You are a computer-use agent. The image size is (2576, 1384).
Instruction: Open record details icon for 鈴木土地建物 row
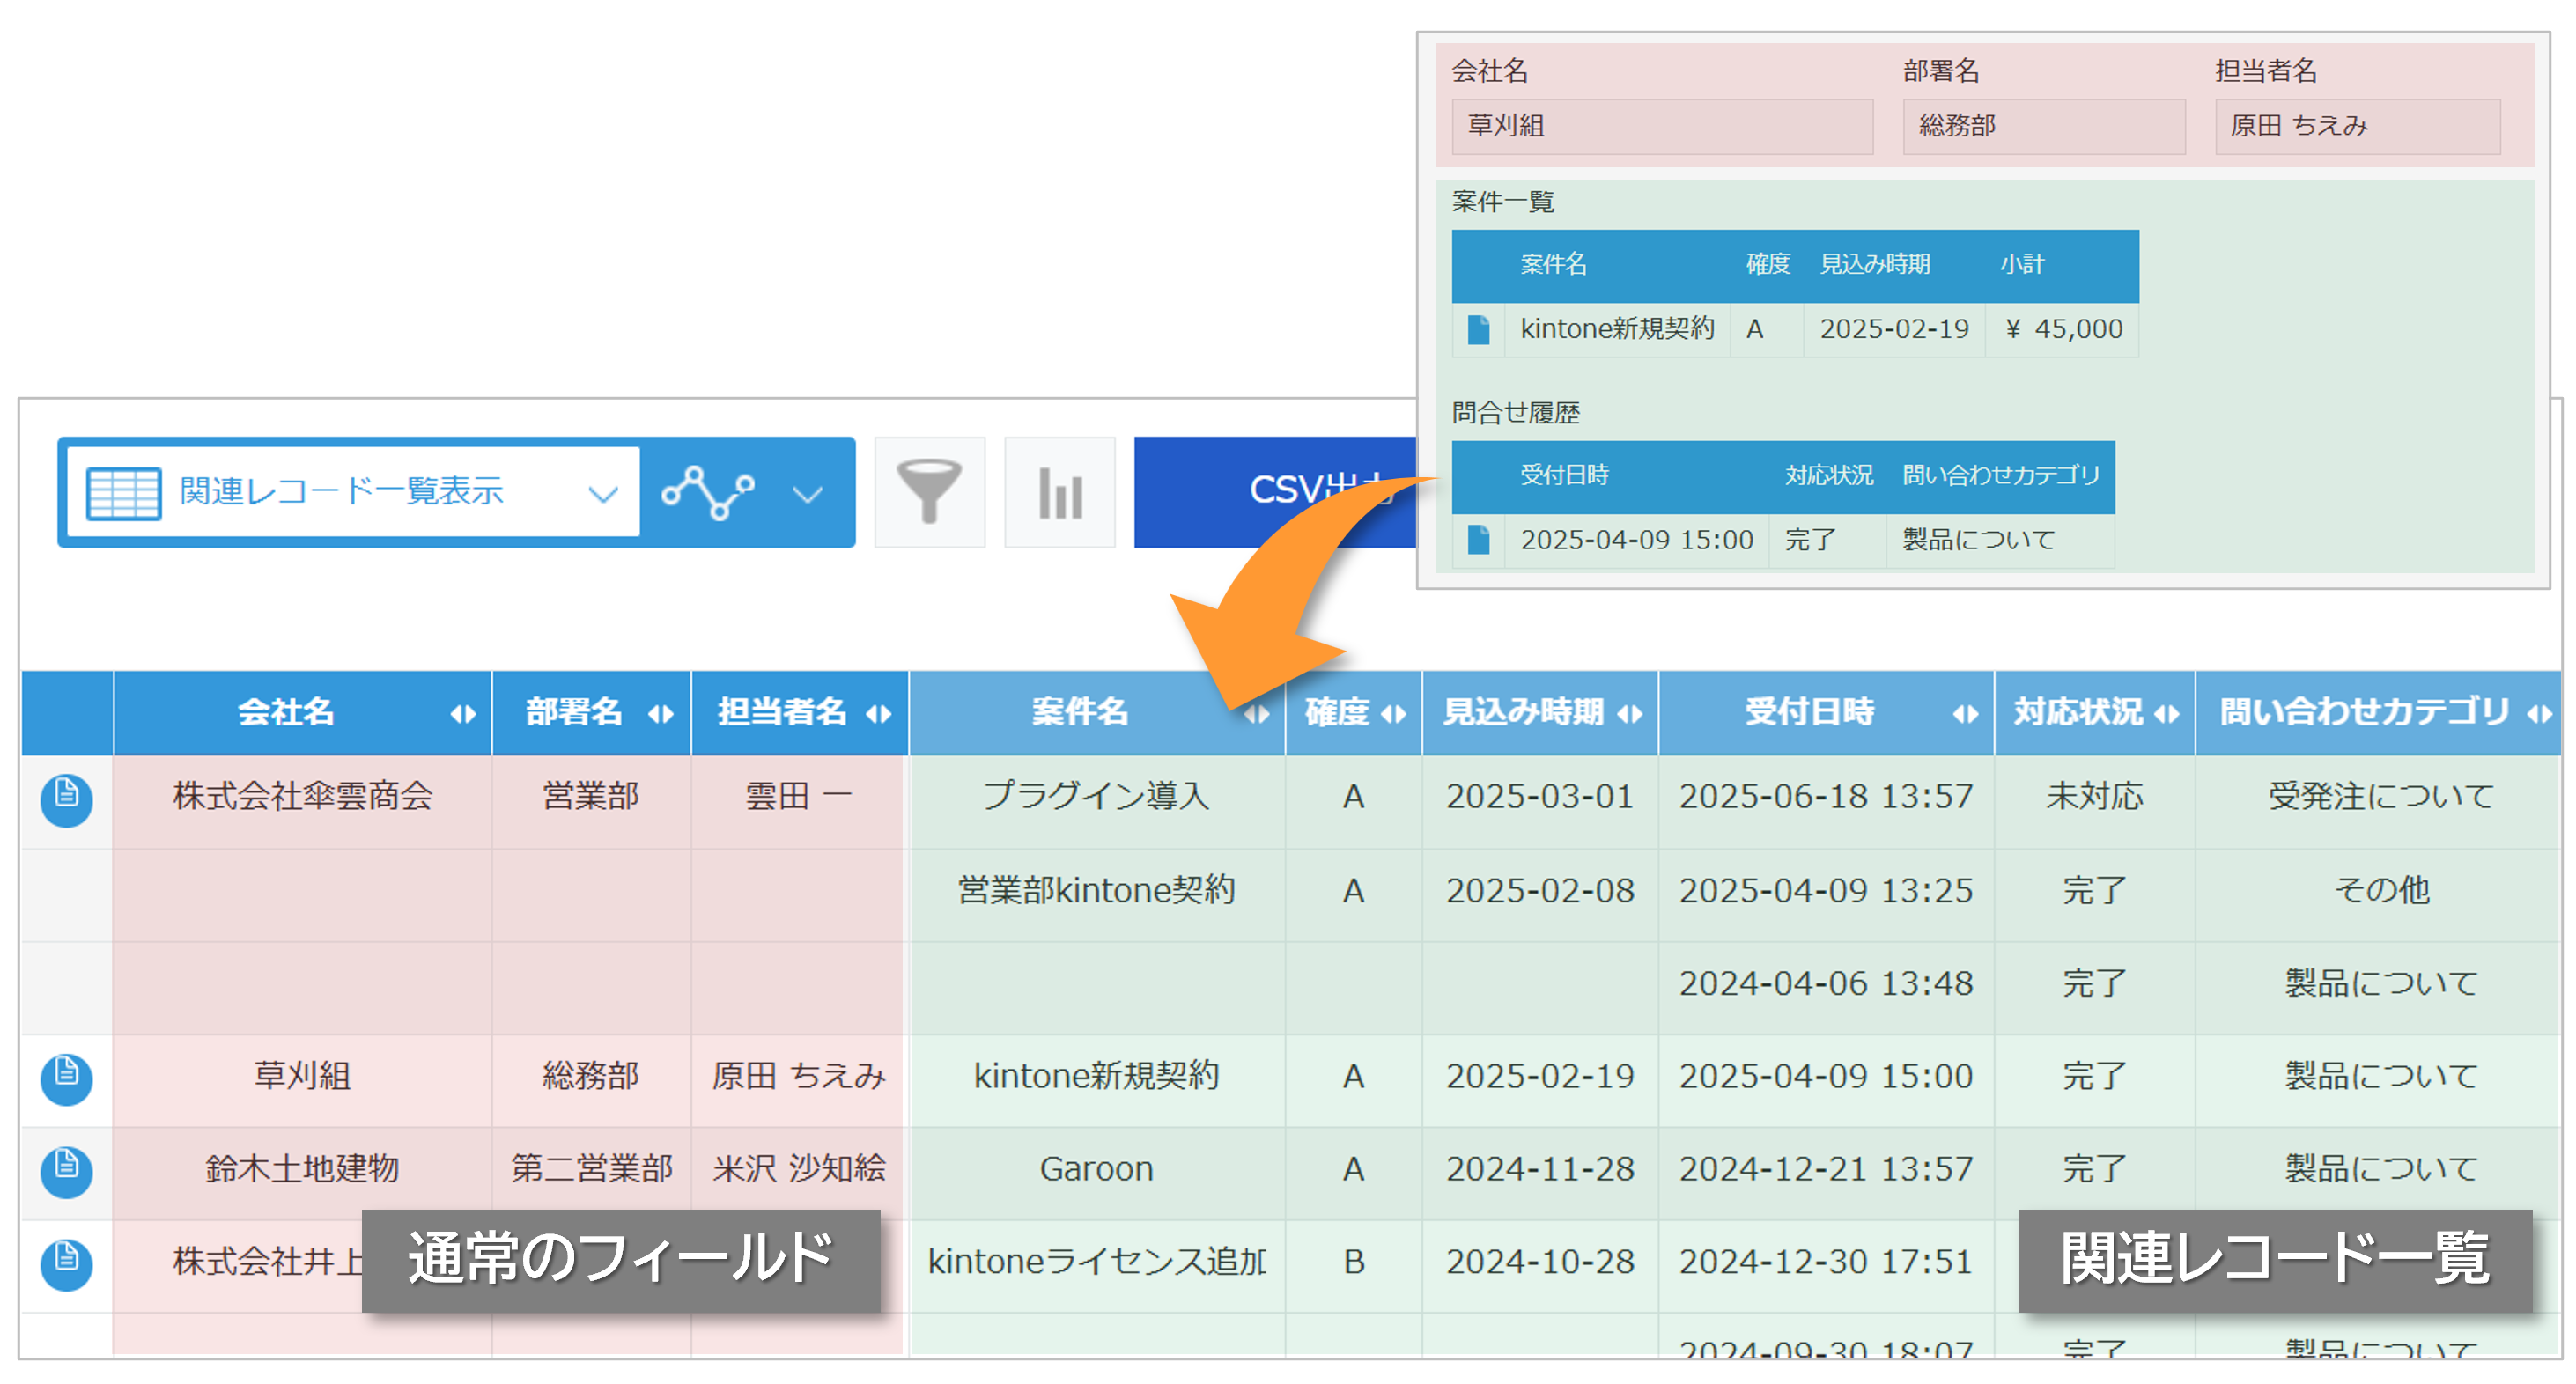click(x=66, y=1172)
